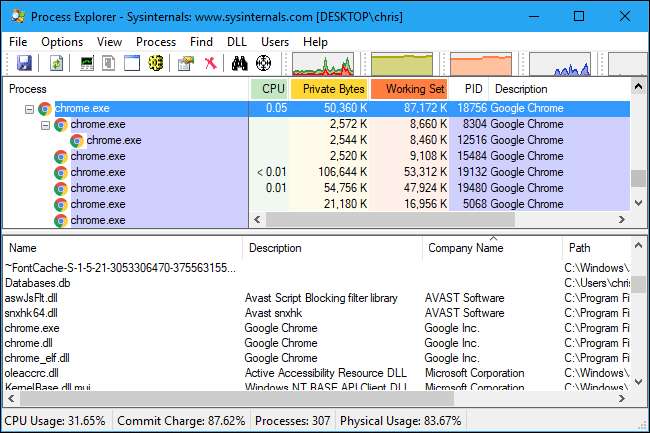Click the process list vertical scrollbar down arrow
Viewport: 650px width, 433px height.
click(x=638, y=203)
